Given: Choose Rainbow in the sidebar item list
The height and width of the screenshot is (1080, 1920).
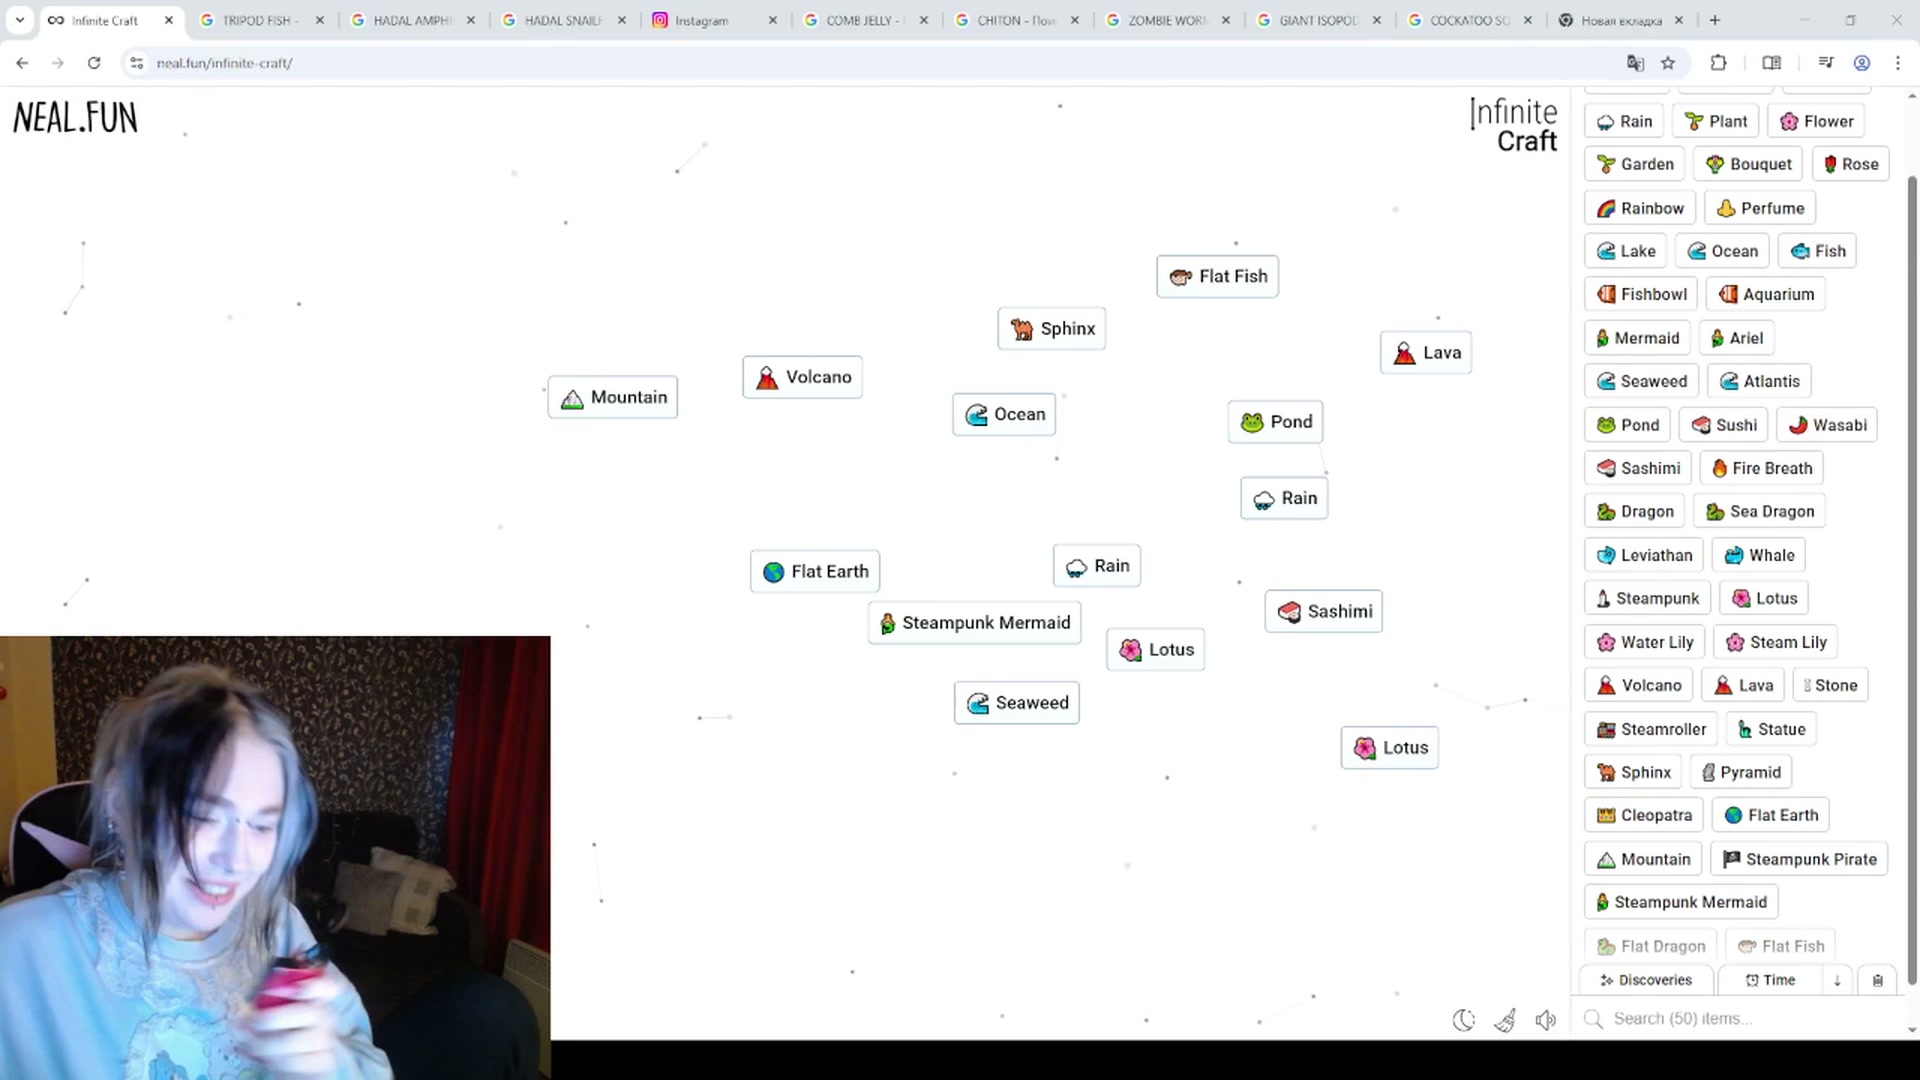Looking at the screenshot, I should [1640, 208].
